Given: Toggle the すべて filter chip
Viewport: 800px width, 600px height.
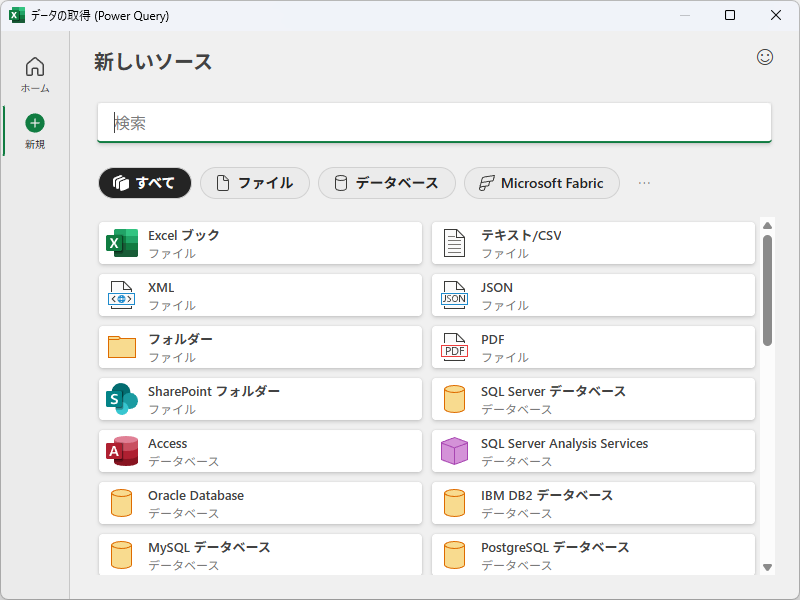Looking at the screenshot, I should pyautogui.click(x=144, y=183).
